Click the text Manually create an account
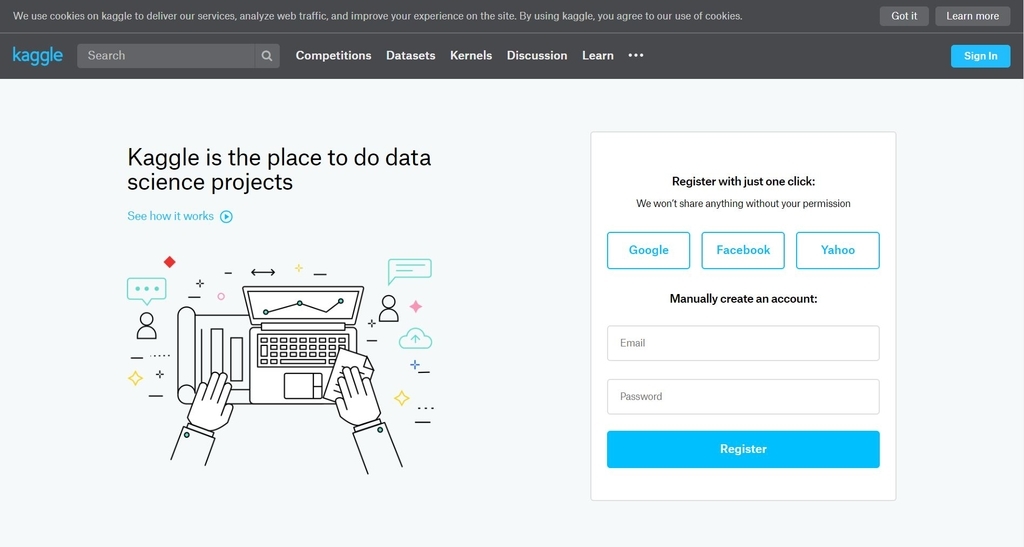Image resolution: width=1024 pixels, height=547 pixels. click(x=743, y=299)
